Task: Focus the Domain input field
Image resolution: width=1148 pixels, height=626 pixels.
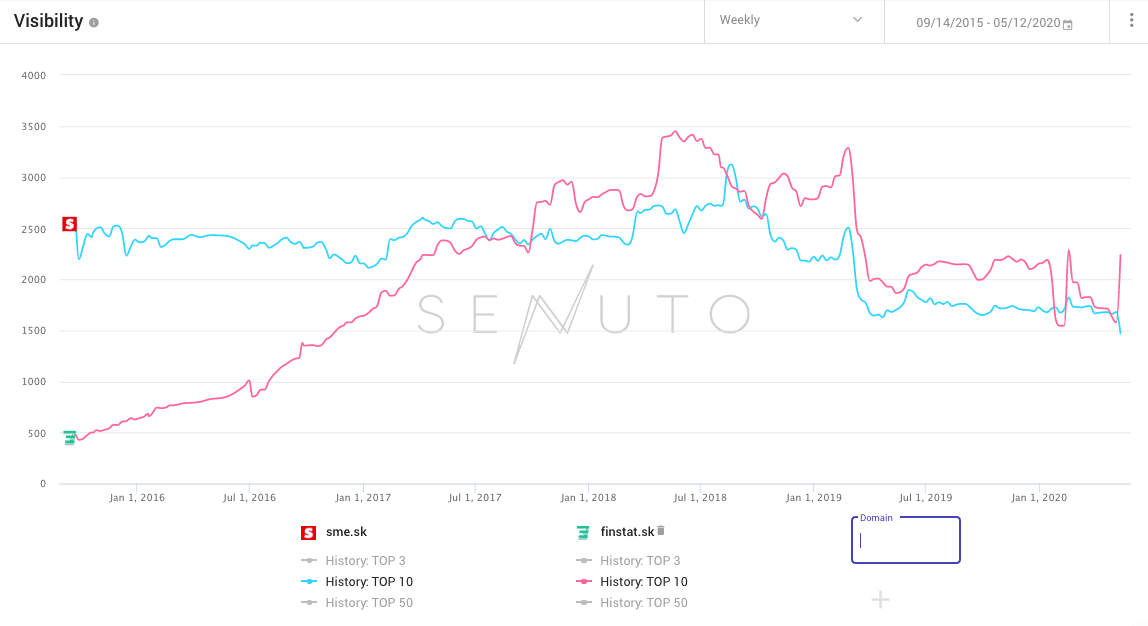Action: [905, 541]
